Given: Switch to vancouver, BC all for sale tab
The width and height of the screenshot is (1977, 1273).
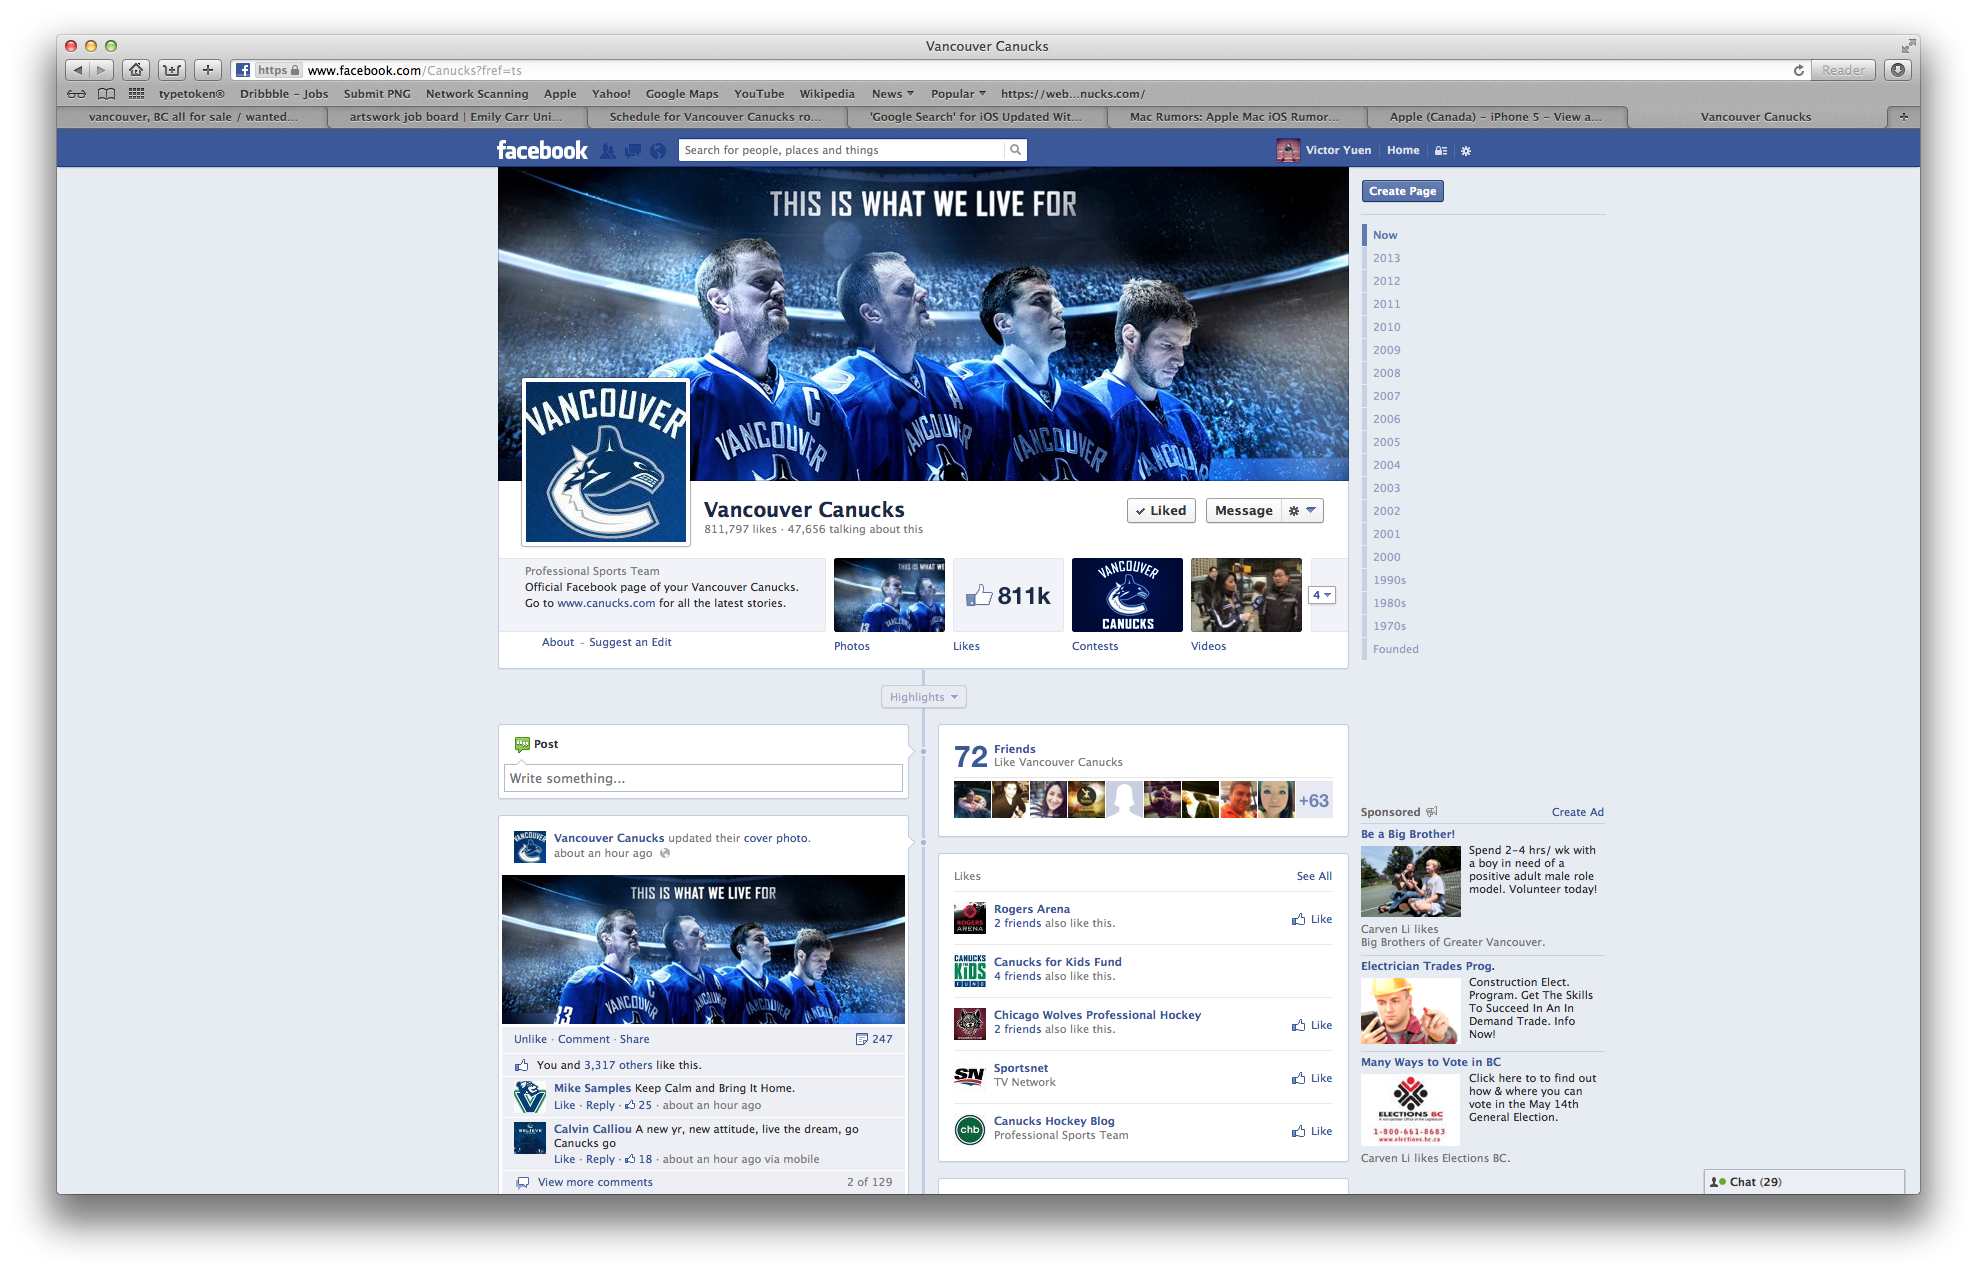Looking at the screenshot, I should pos(193,117).
